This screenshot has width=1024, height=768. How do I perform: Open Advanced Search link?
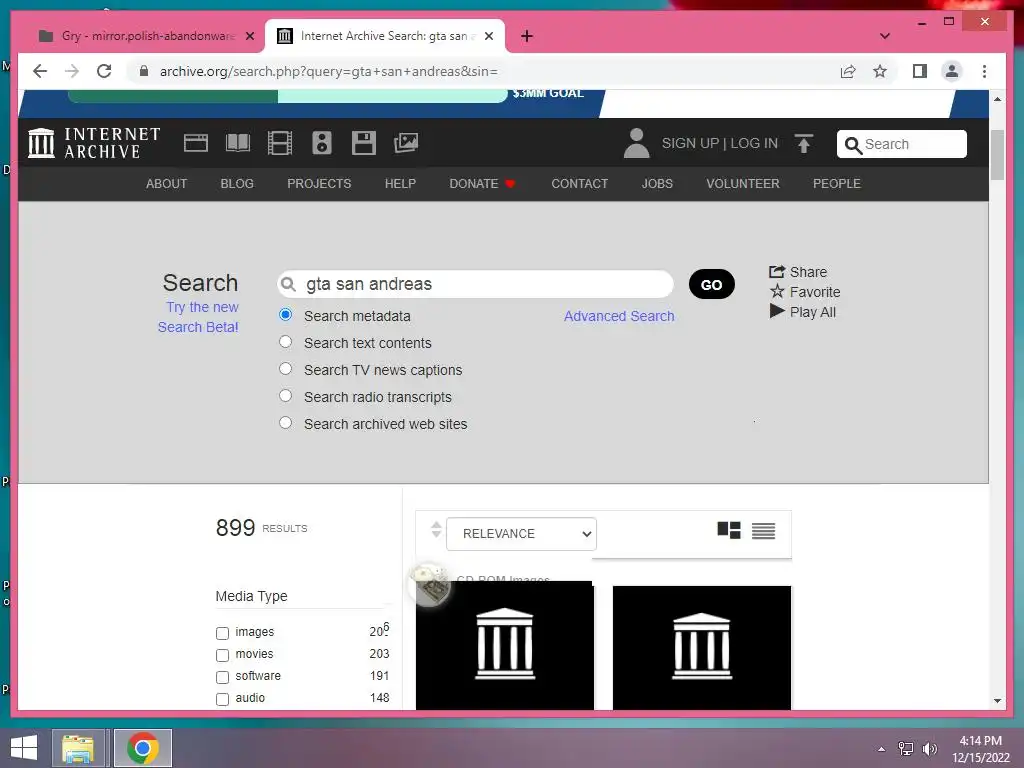pos(619,316)
